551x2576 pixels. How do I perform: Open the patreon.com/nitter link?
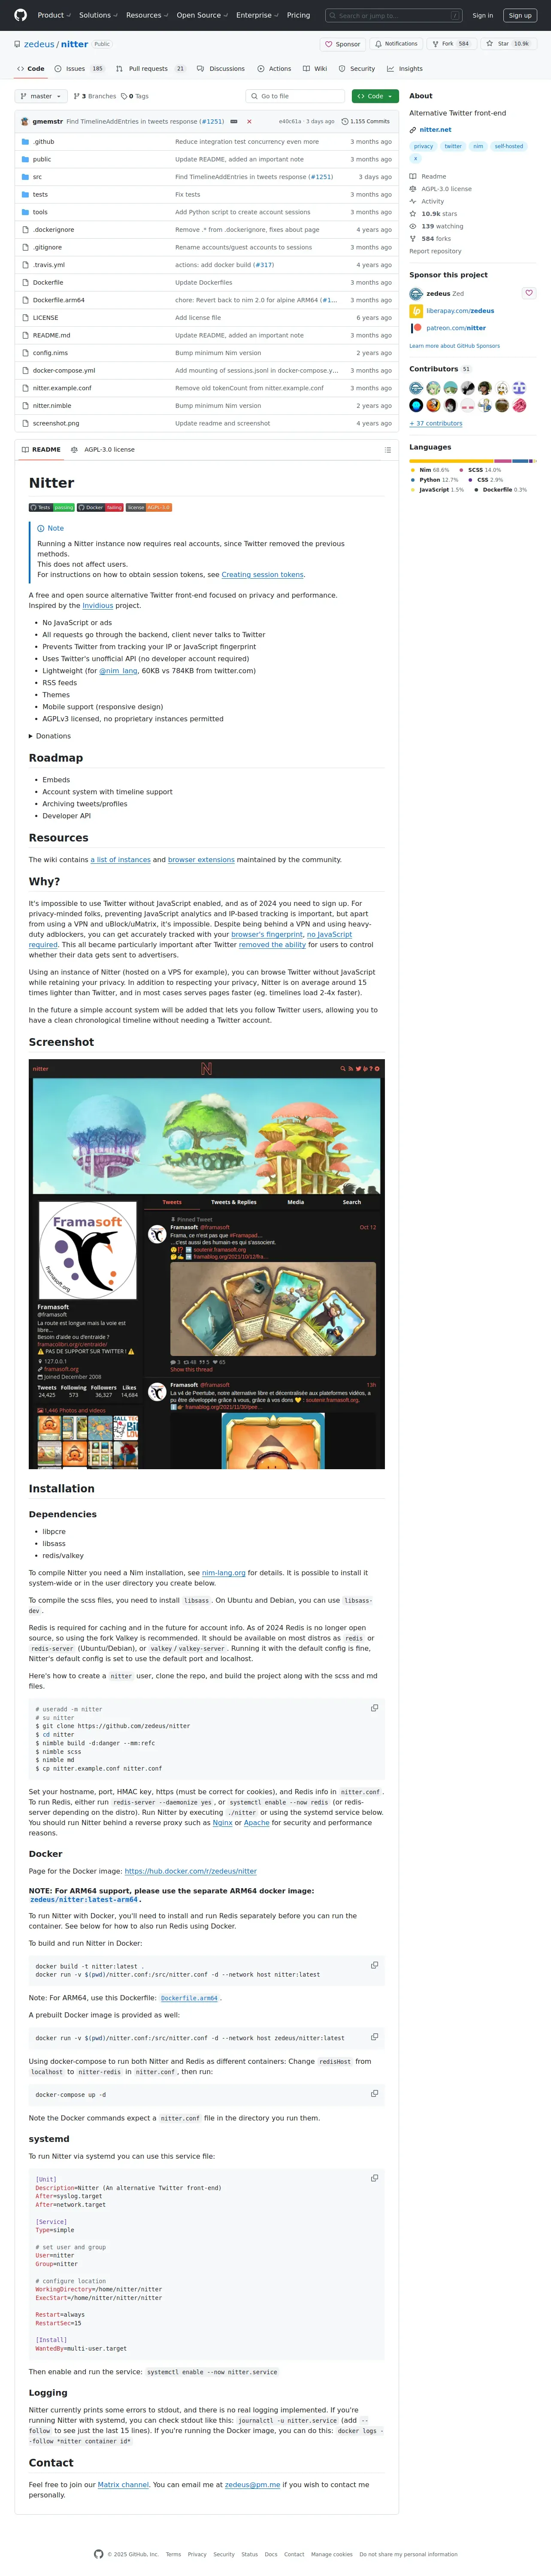(x=456, y=328)
